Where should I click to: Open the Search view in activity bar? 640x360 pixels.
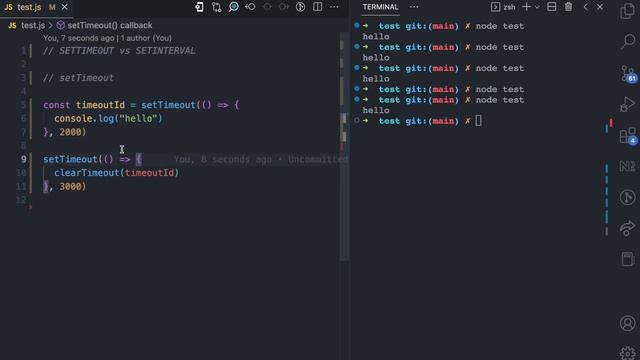(x=627, y=41)
